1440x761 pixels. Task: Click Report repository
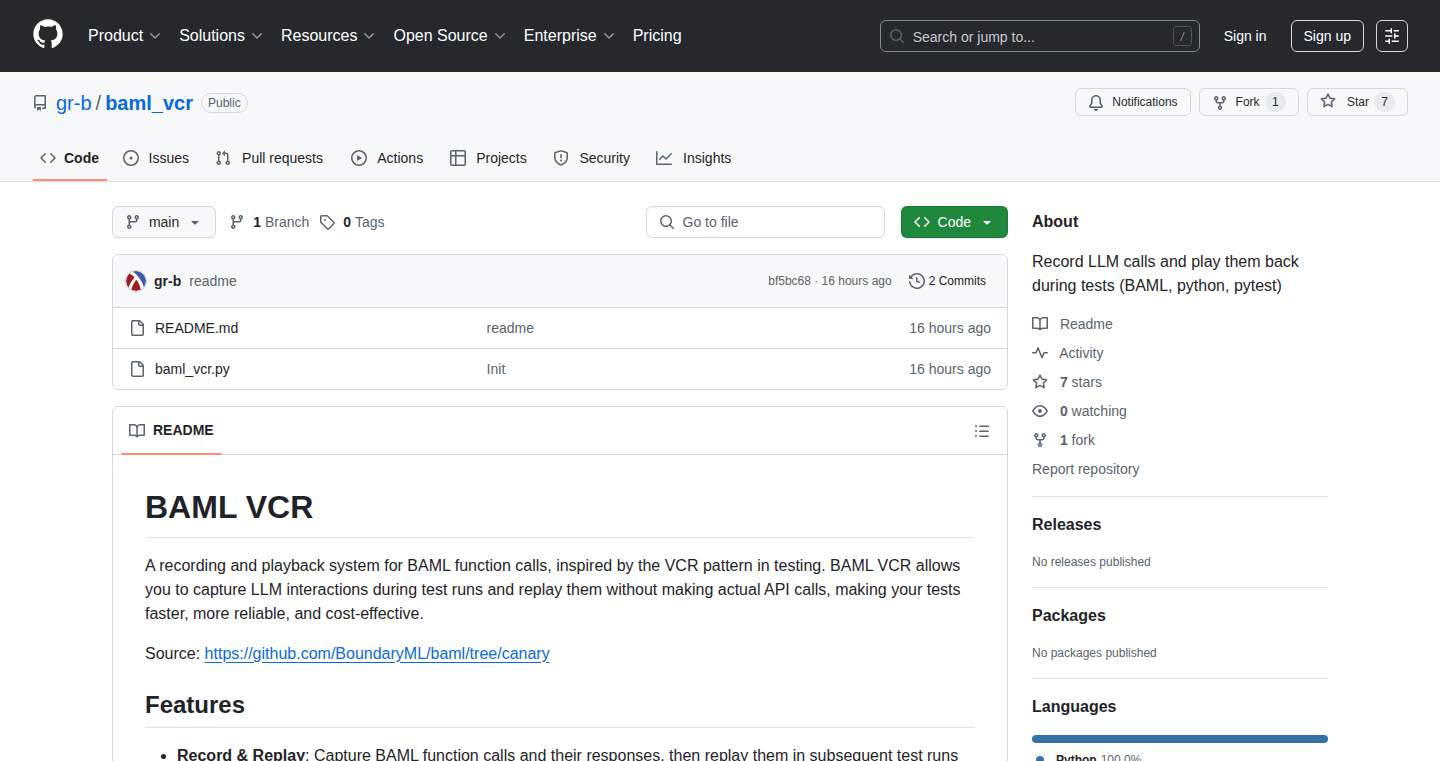[x=1085, y=469]
